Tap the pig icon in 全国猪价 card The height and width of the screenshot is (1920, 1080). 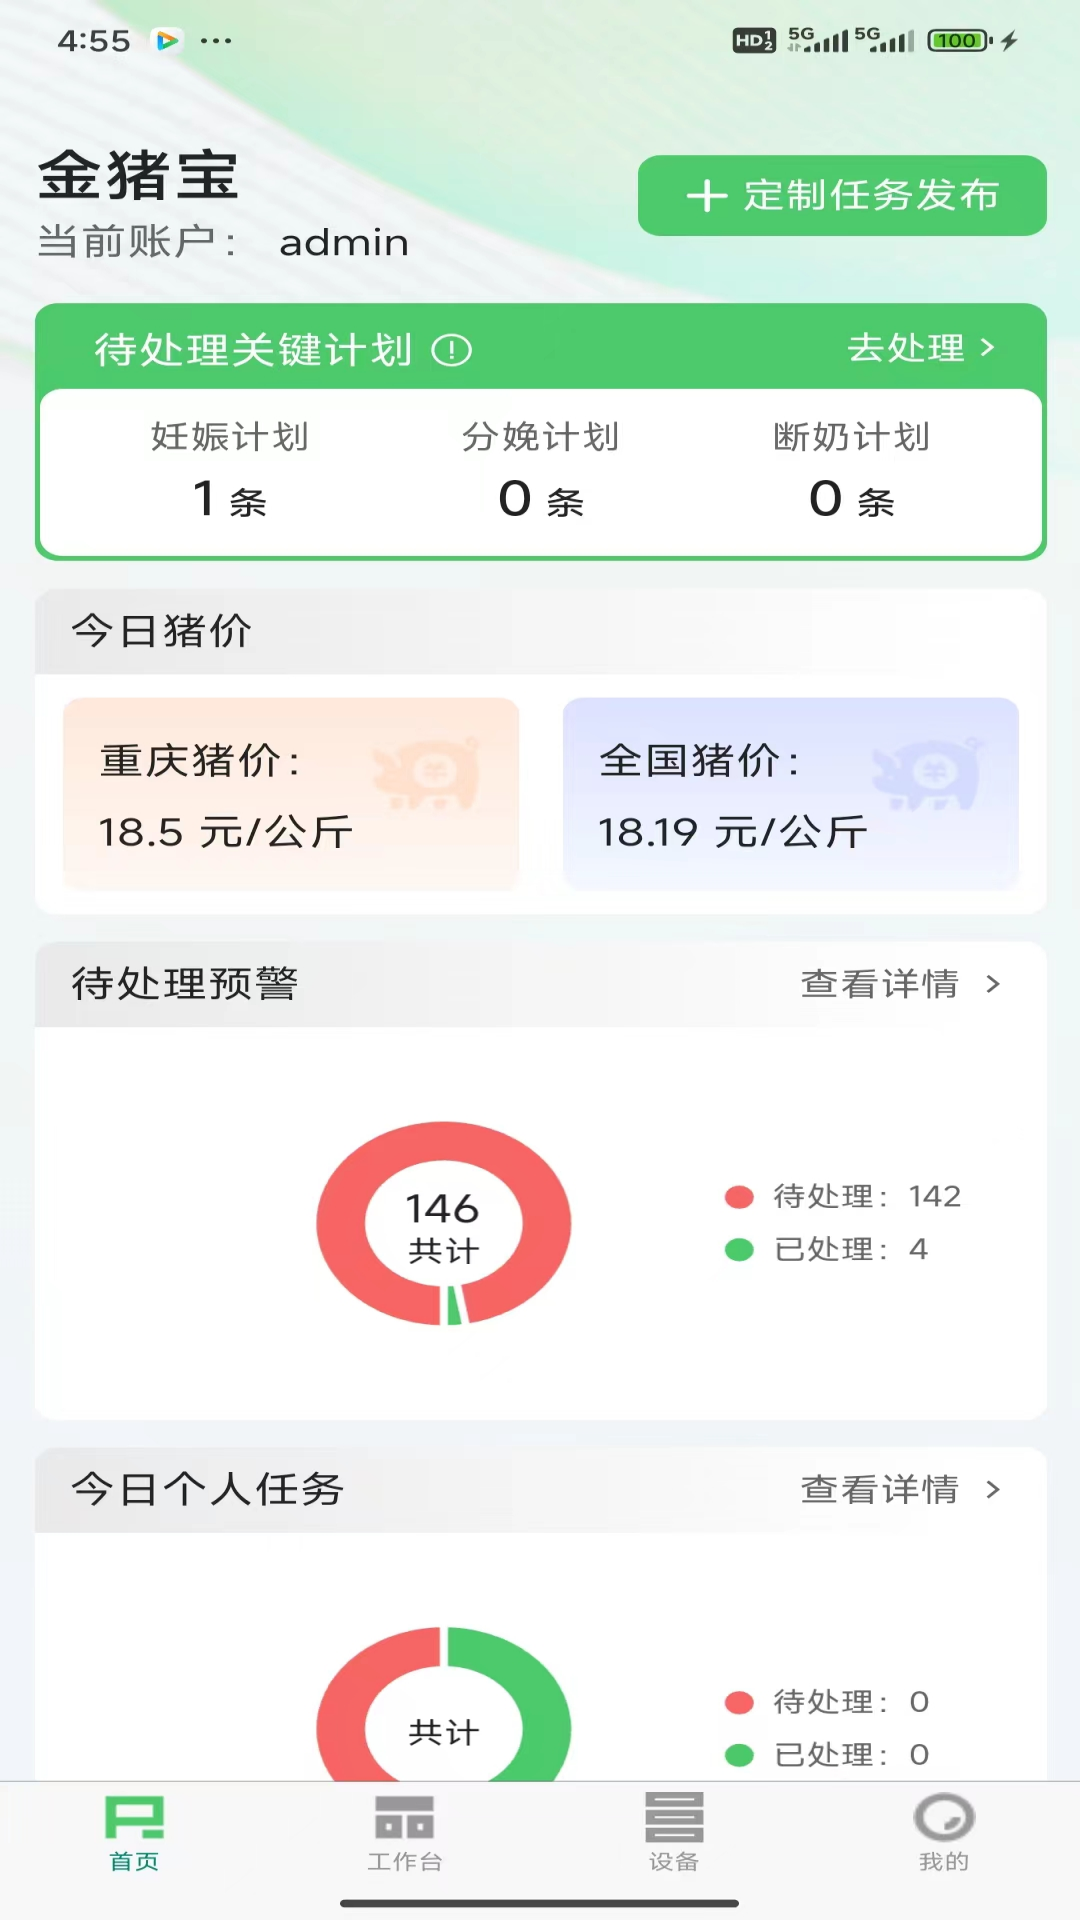tap(928, 773)
